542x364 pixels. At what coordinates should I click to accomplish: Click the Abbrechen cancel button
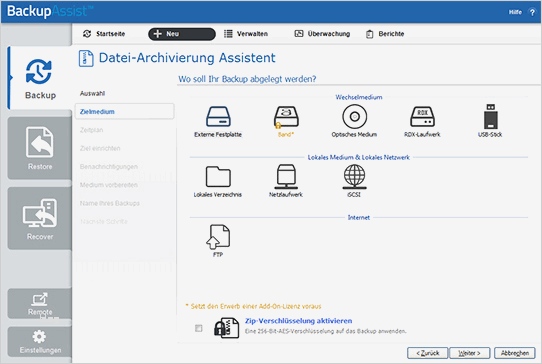coord(515,353)
